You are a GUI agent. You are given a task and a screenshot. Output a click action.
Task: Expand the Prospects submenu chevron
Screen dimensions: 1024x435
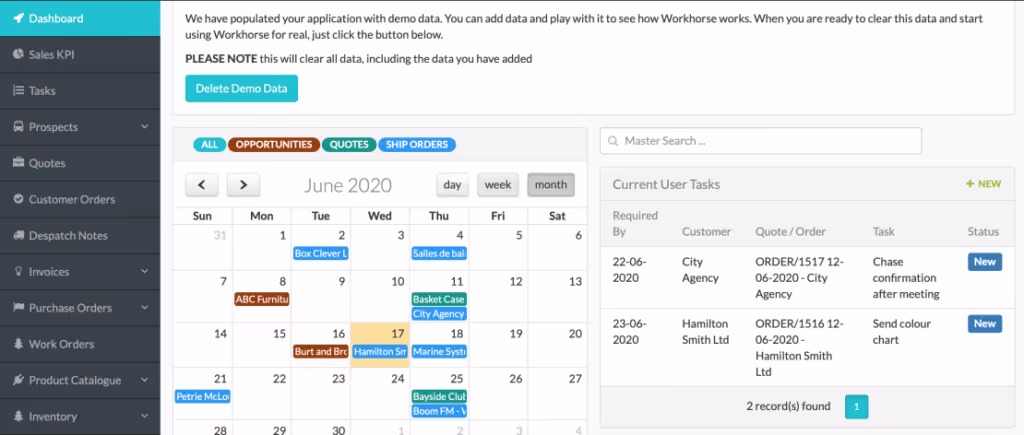coord(144,127)
